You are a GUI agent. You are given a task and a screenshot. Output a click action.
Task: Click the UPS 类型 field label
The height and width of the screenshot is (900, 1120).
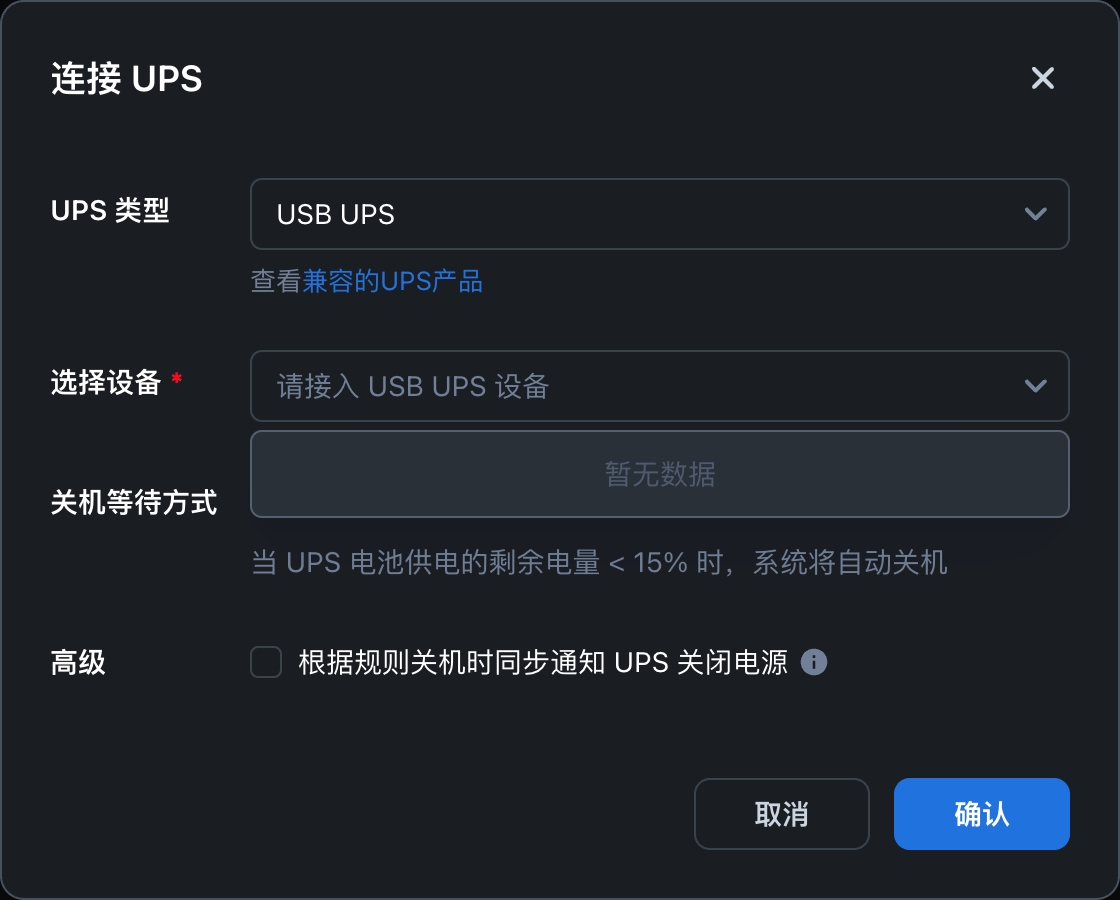[110, 211]
